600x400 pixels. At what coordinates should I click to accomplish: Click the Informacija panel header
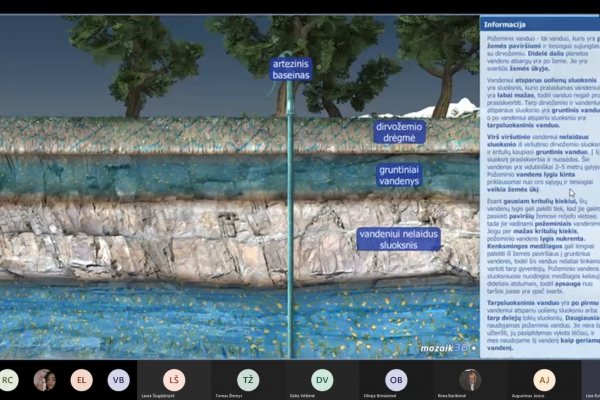[x=540, y=24]
